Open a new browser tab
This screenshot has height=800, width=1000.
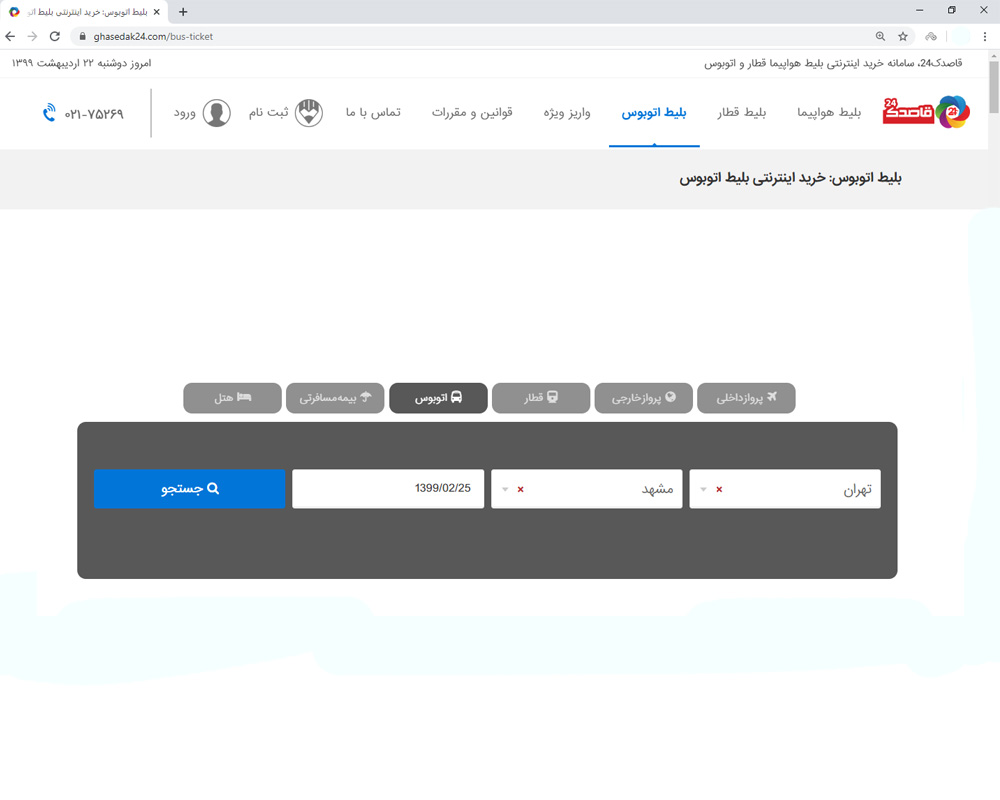(183, 12)
